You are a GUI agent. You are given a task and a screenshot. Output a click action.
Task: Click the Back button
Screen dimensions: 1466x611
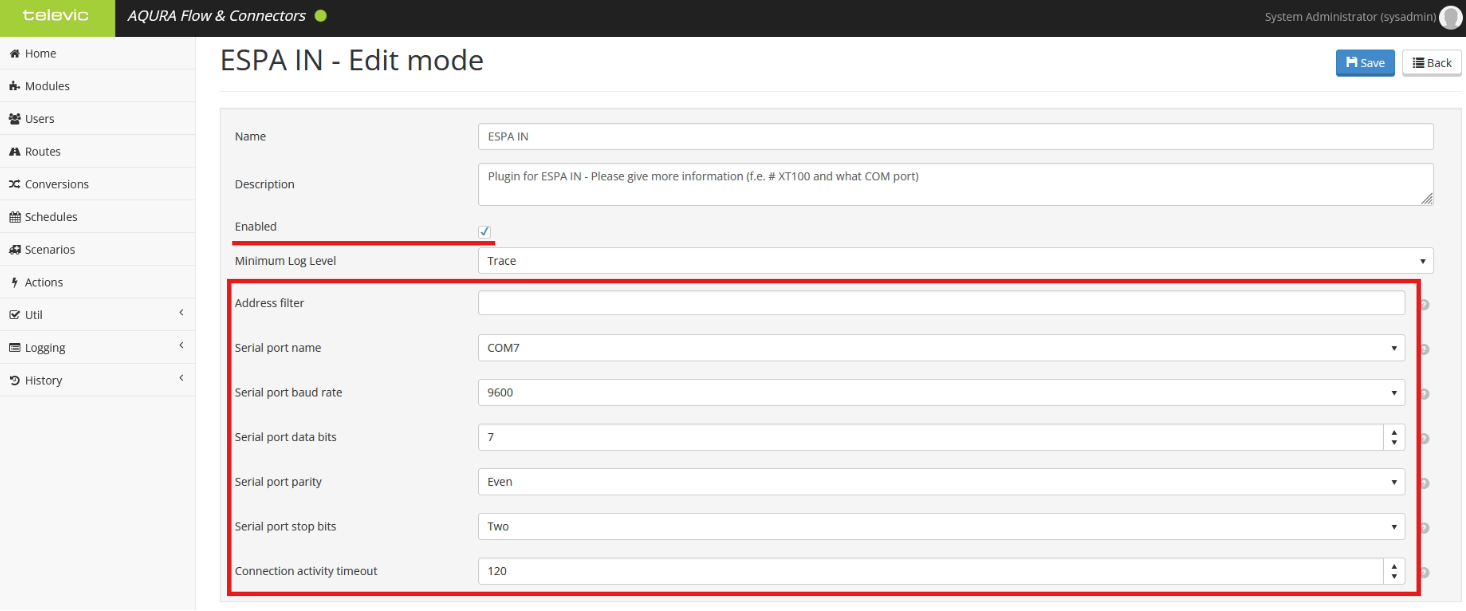click(1431, 63)
